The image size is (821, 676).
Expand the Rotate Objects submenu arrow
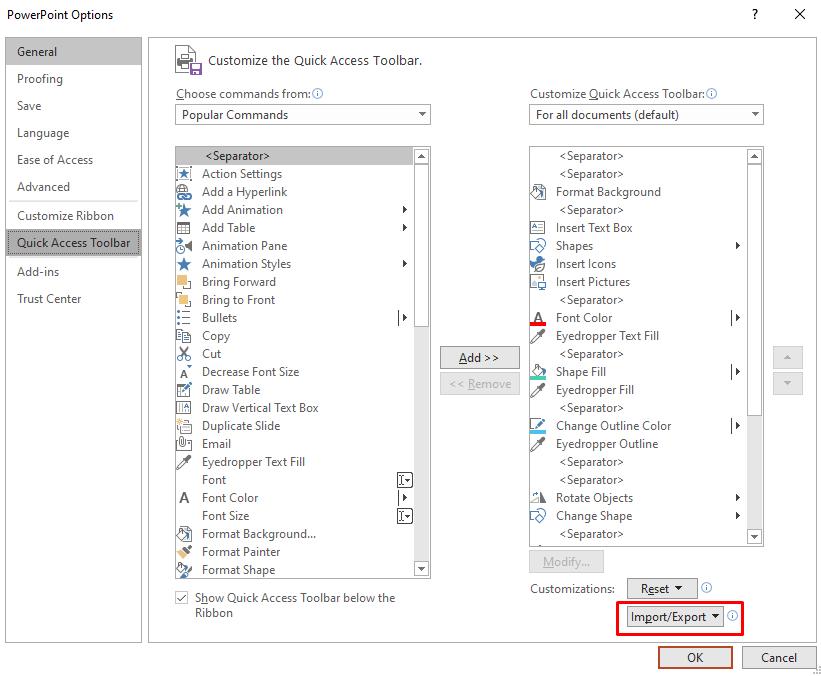tap(737, 497)
